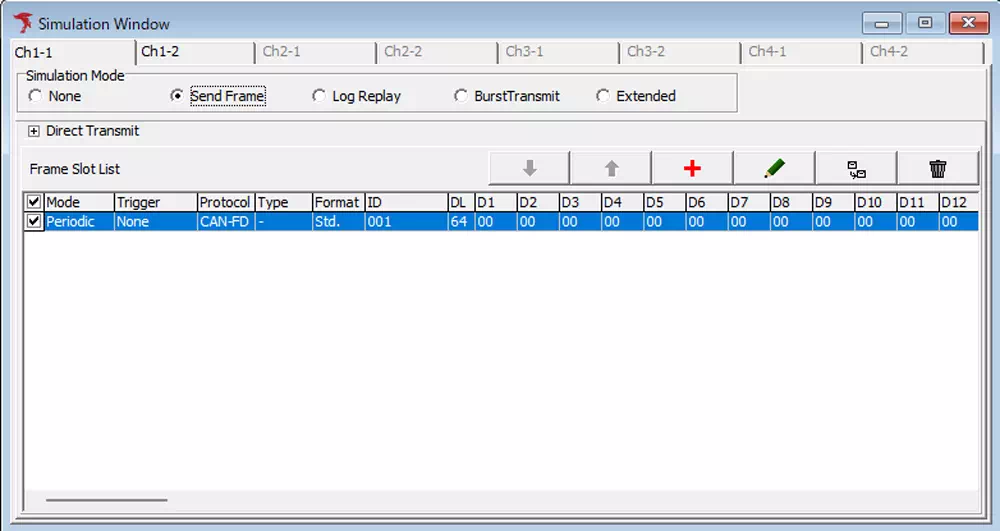The height and width of the screenshot is (531, 1000).
Task: Add a new frame with red plus
Action: (692, 169)
